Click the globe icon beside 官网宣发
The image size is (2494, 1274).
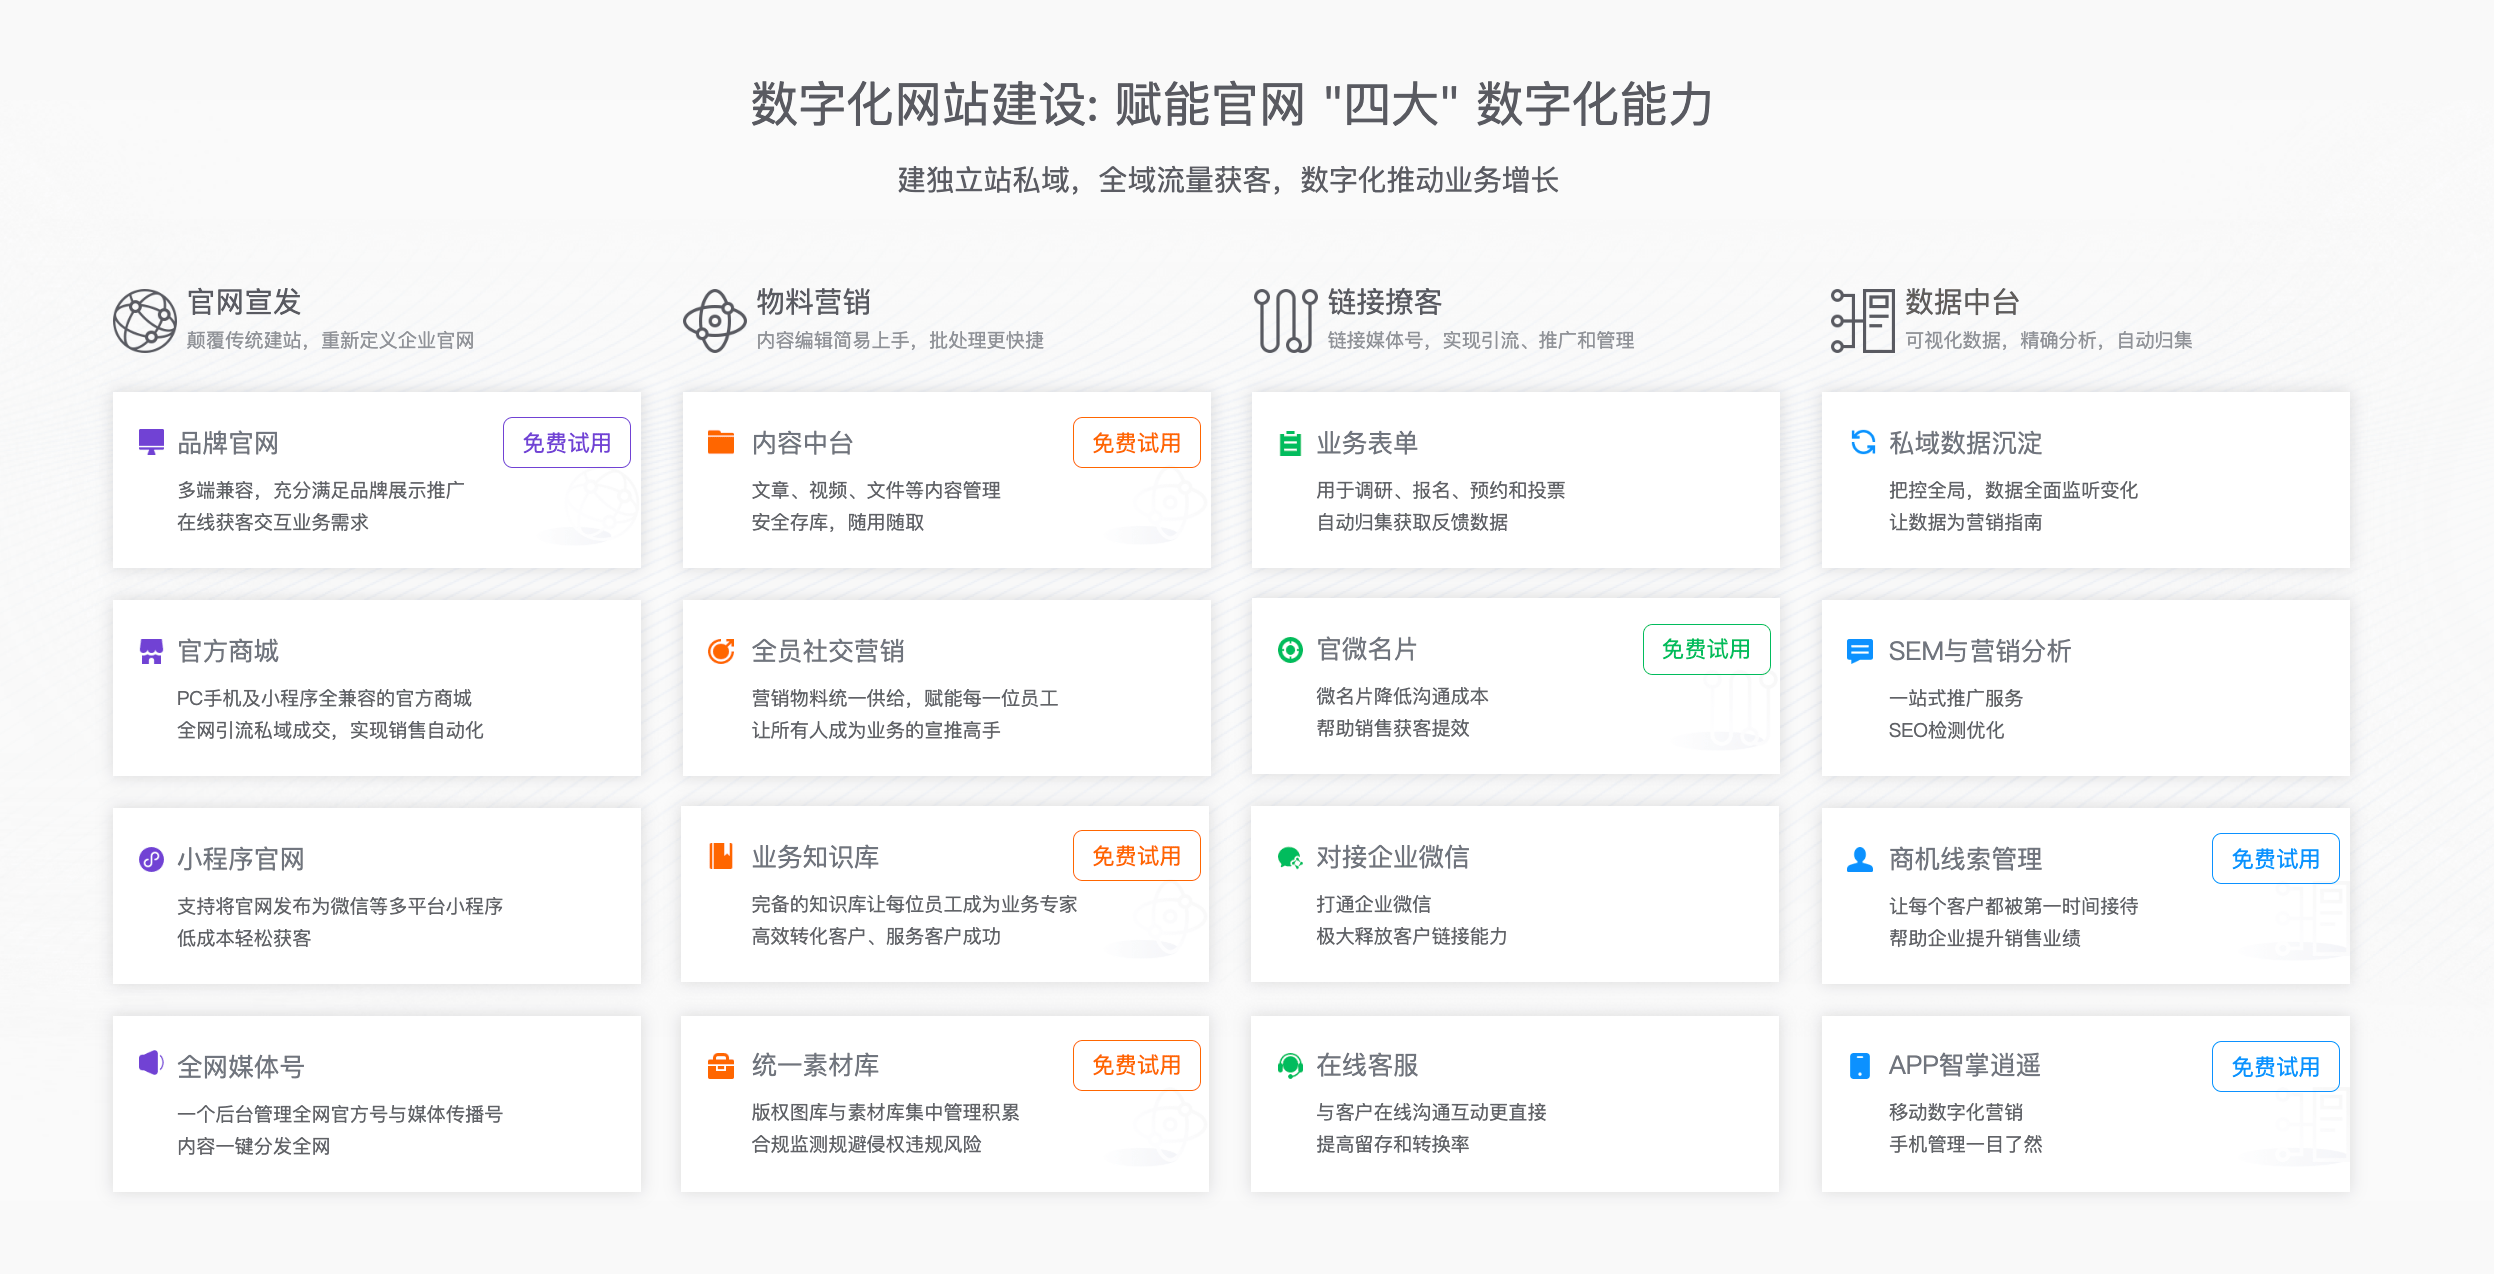[x=145, y=321]
